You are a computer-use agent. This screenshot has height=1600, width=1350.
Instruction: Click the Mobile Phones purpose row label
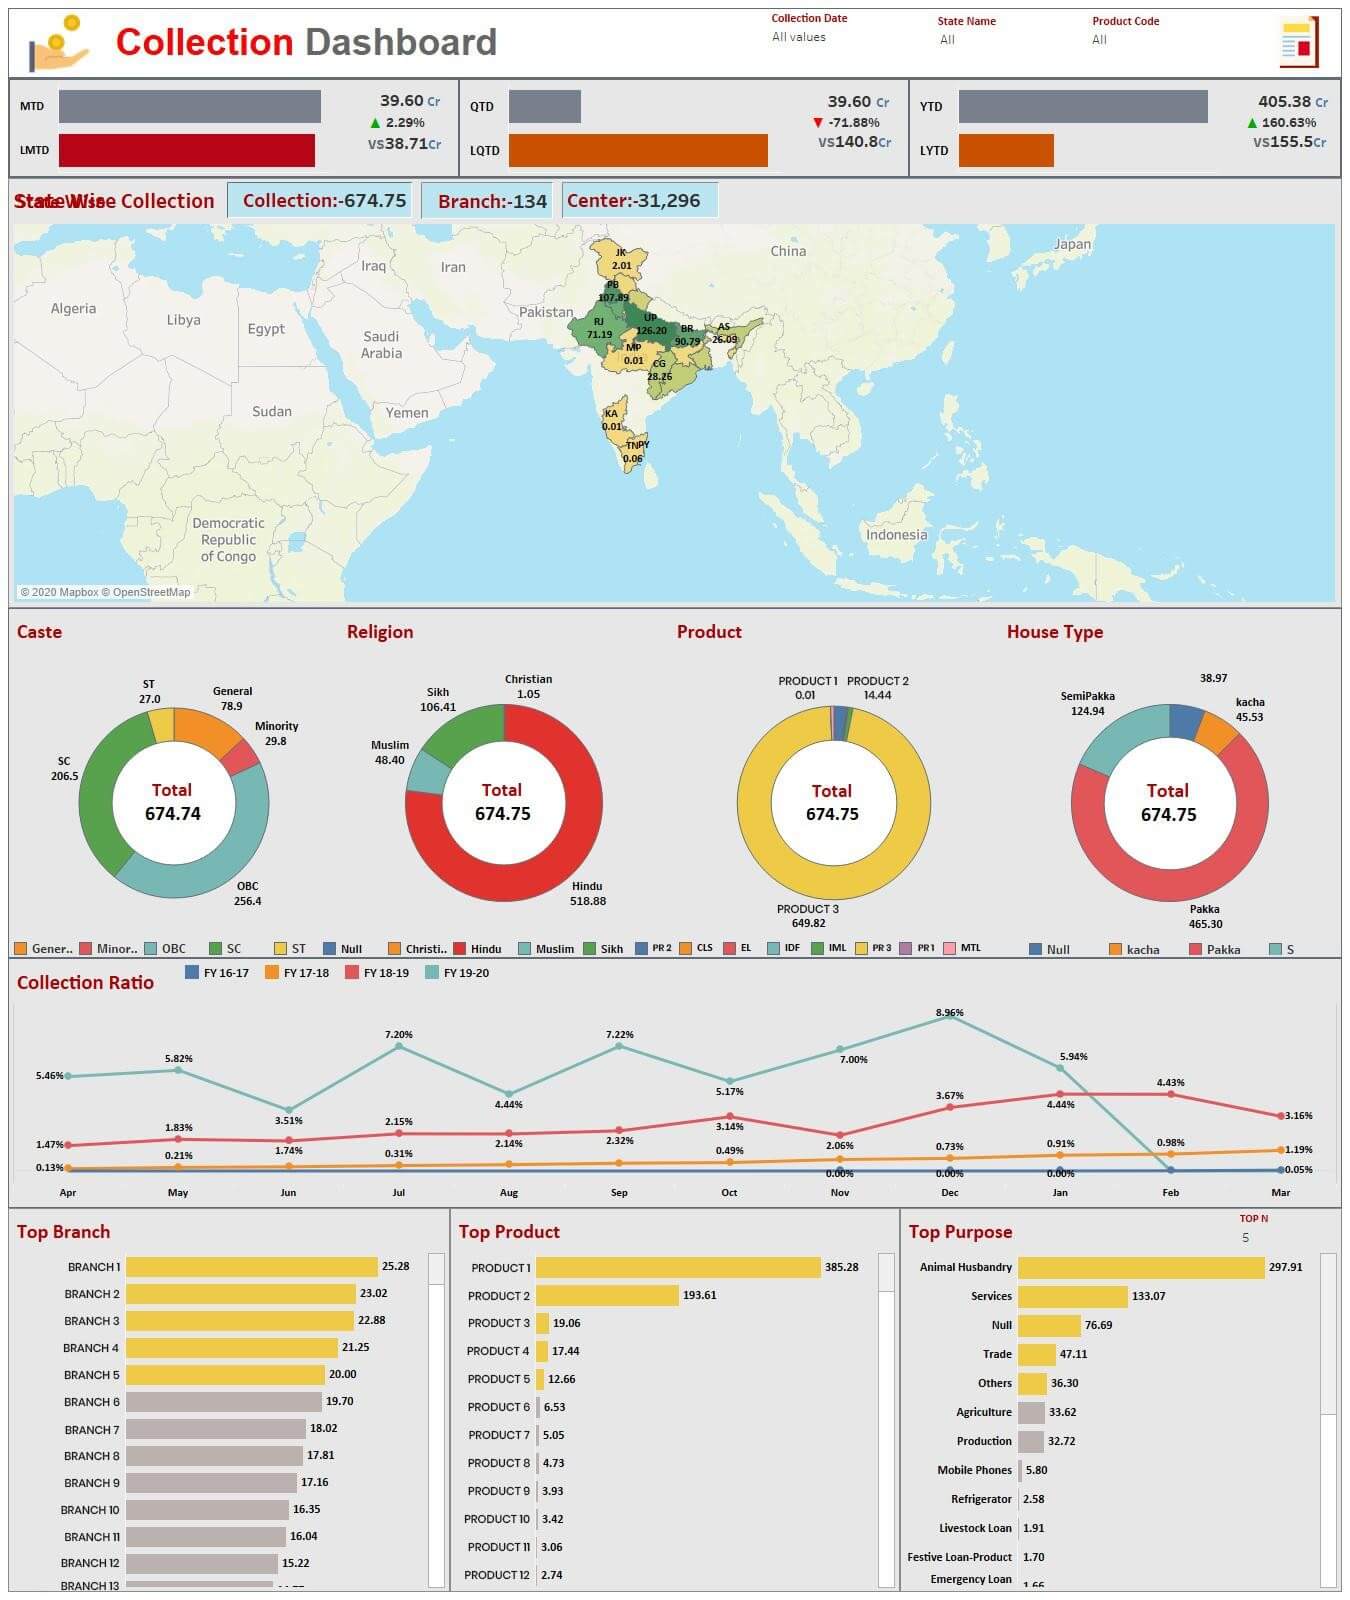coord(974,1471)
